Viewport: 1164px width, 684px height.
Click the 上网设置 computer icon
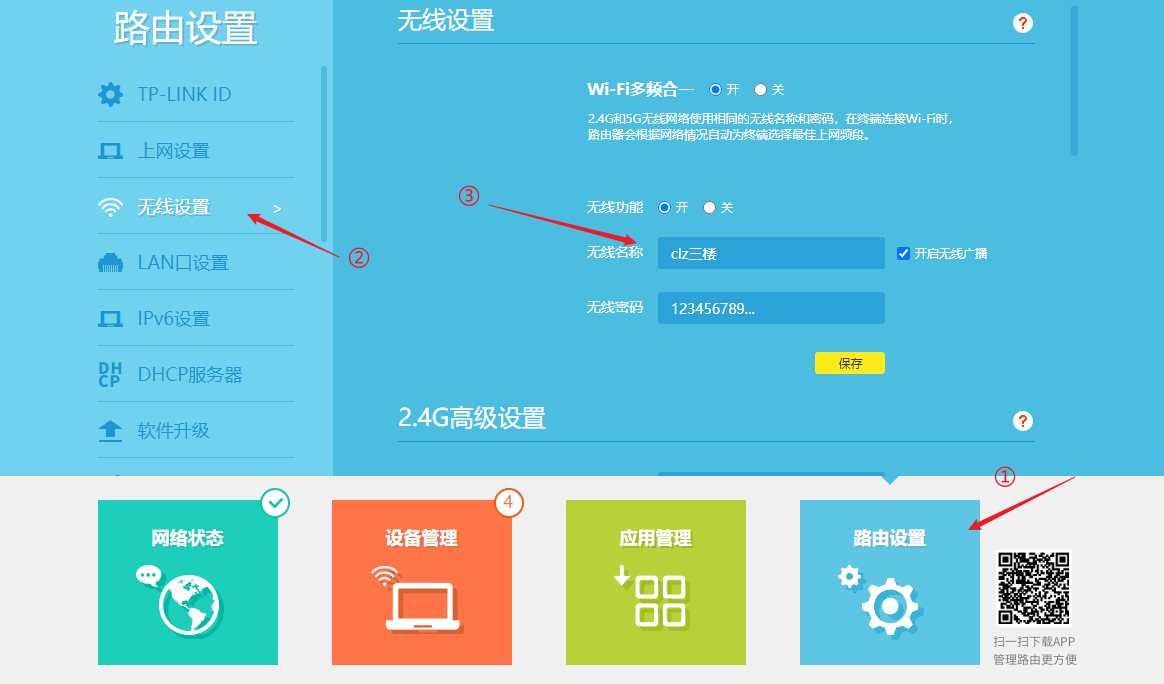click(x=111, y=152)
